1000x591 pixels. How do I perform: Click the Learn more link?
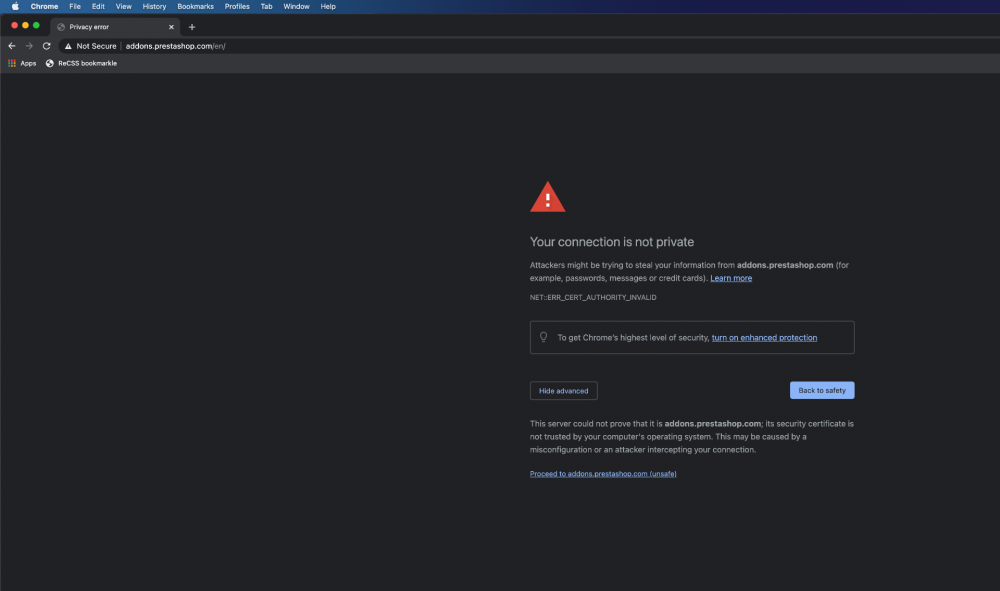[731, 277]
